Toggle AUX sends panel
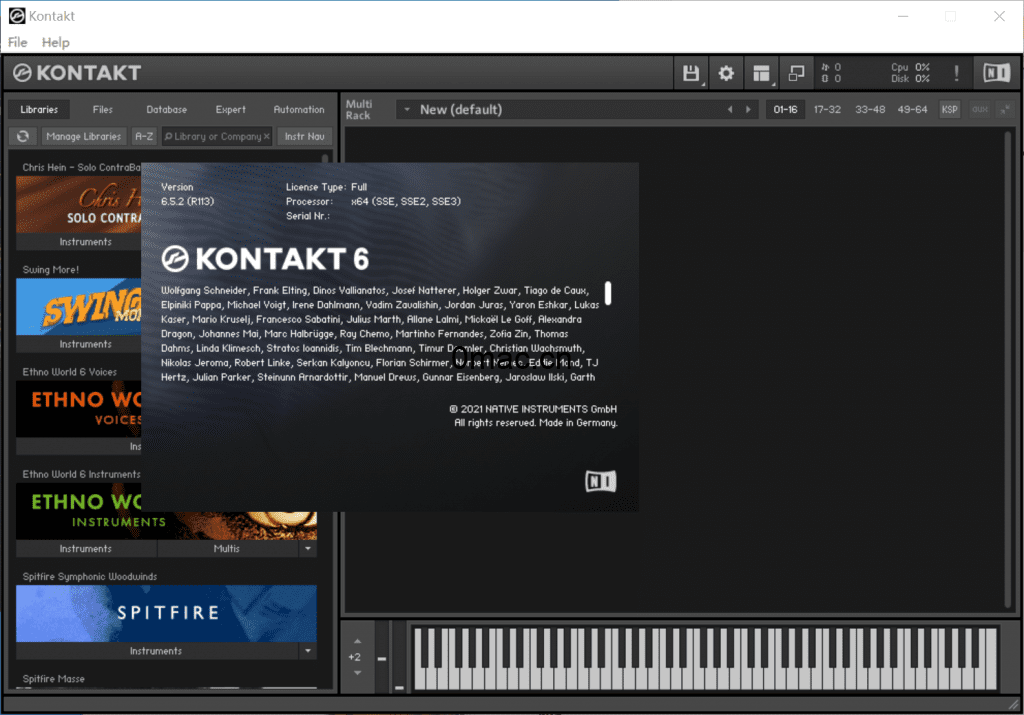 [x=980, y=110]
